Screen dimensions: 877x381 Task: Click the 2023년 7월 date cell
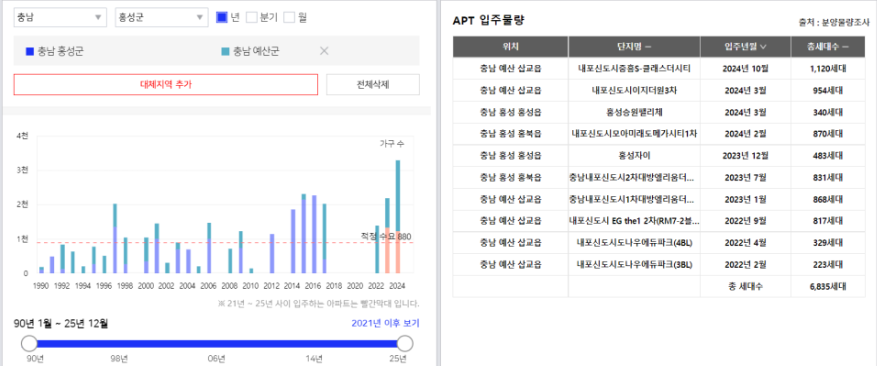tap(747, 177)
